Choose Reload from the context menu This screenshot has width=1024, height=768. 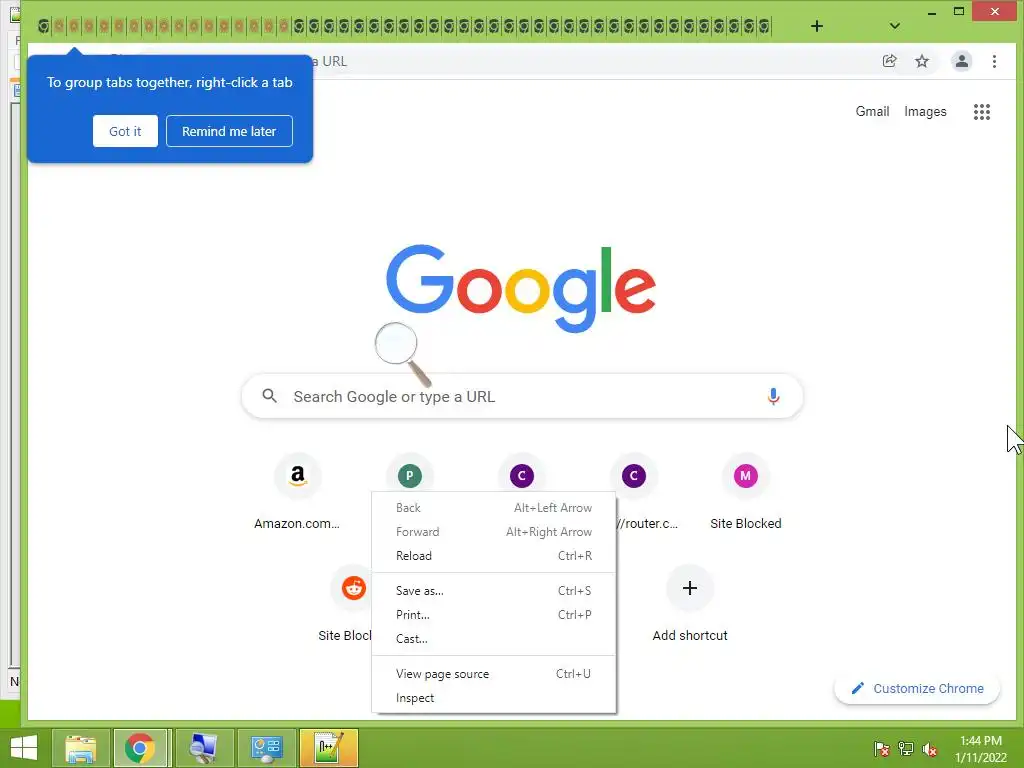494,556
